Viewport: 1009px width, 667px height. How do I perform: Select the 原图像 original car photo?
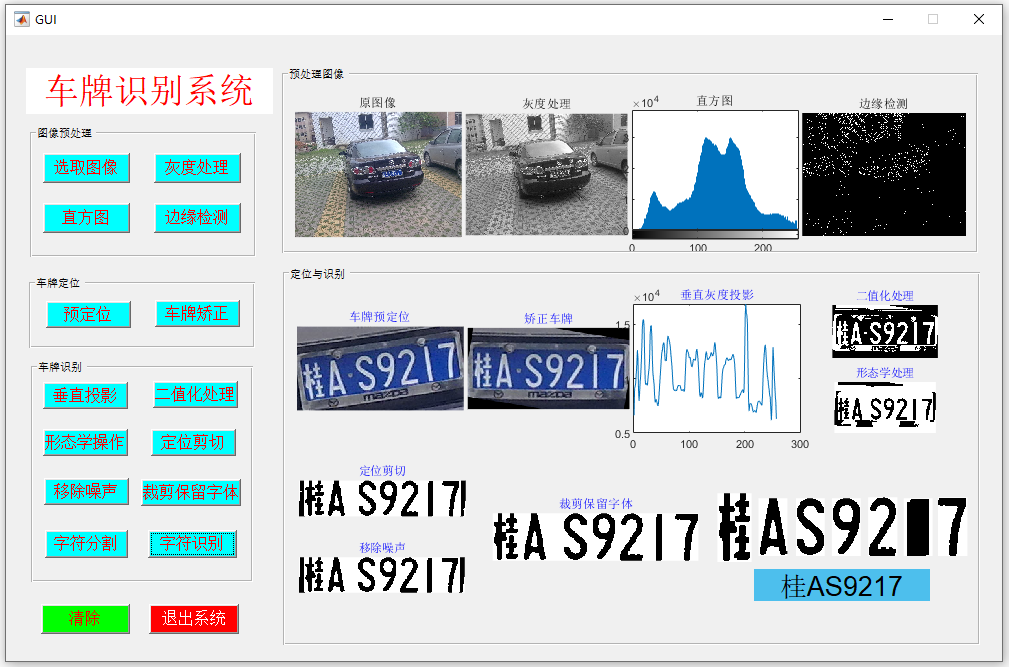[x=378, y=174]
